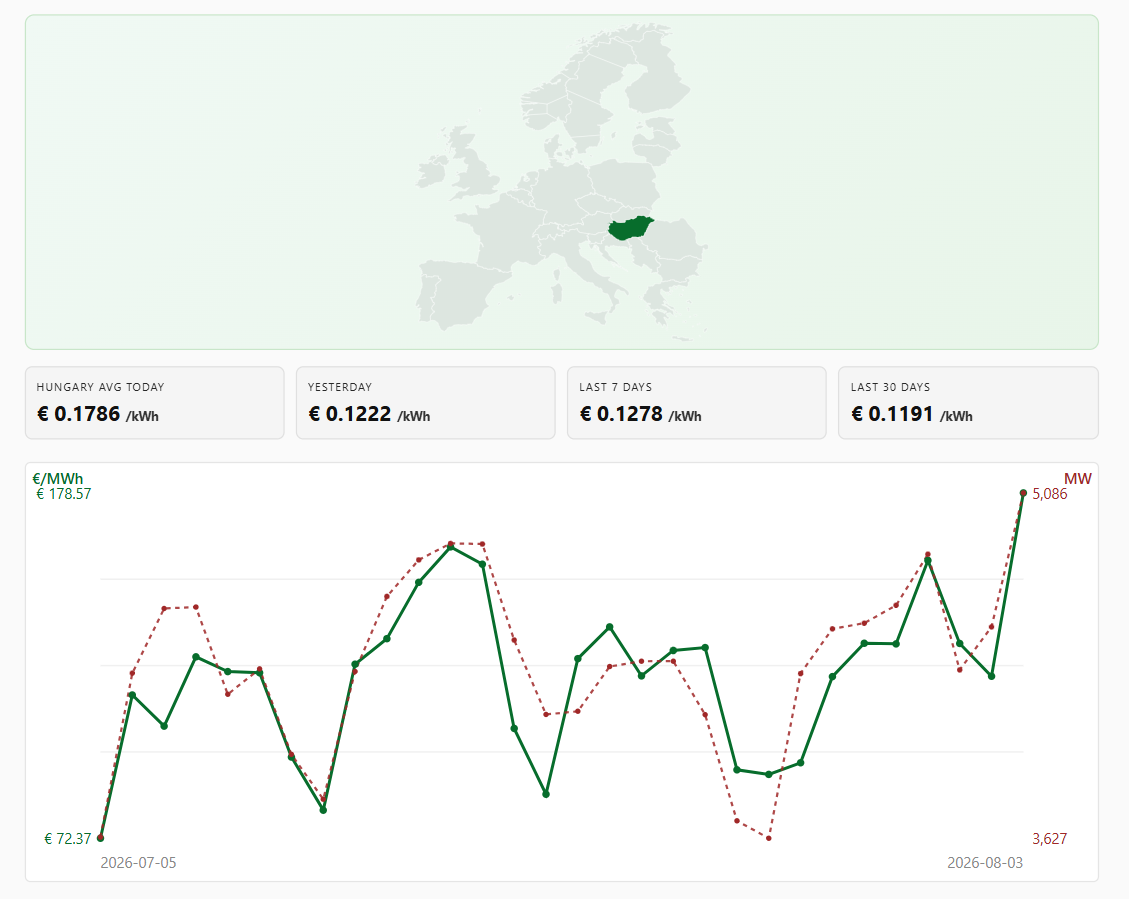Click the € 0.1278 /kWh value
This screenshot has width=1129, height=899.
coord(641,414)
